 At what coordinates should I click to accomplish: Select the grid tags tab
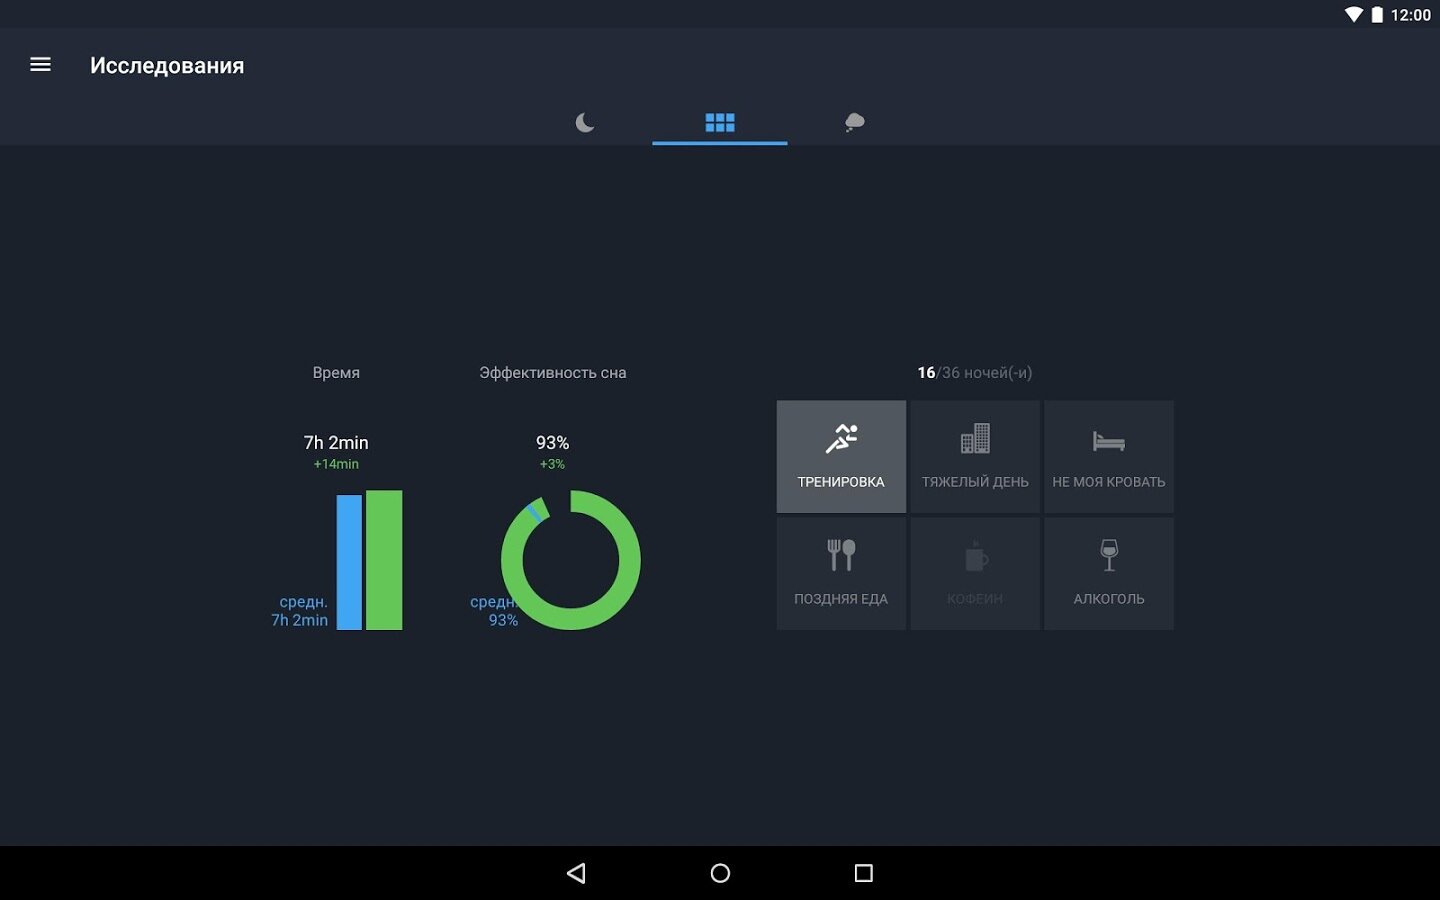pos(720,122)
